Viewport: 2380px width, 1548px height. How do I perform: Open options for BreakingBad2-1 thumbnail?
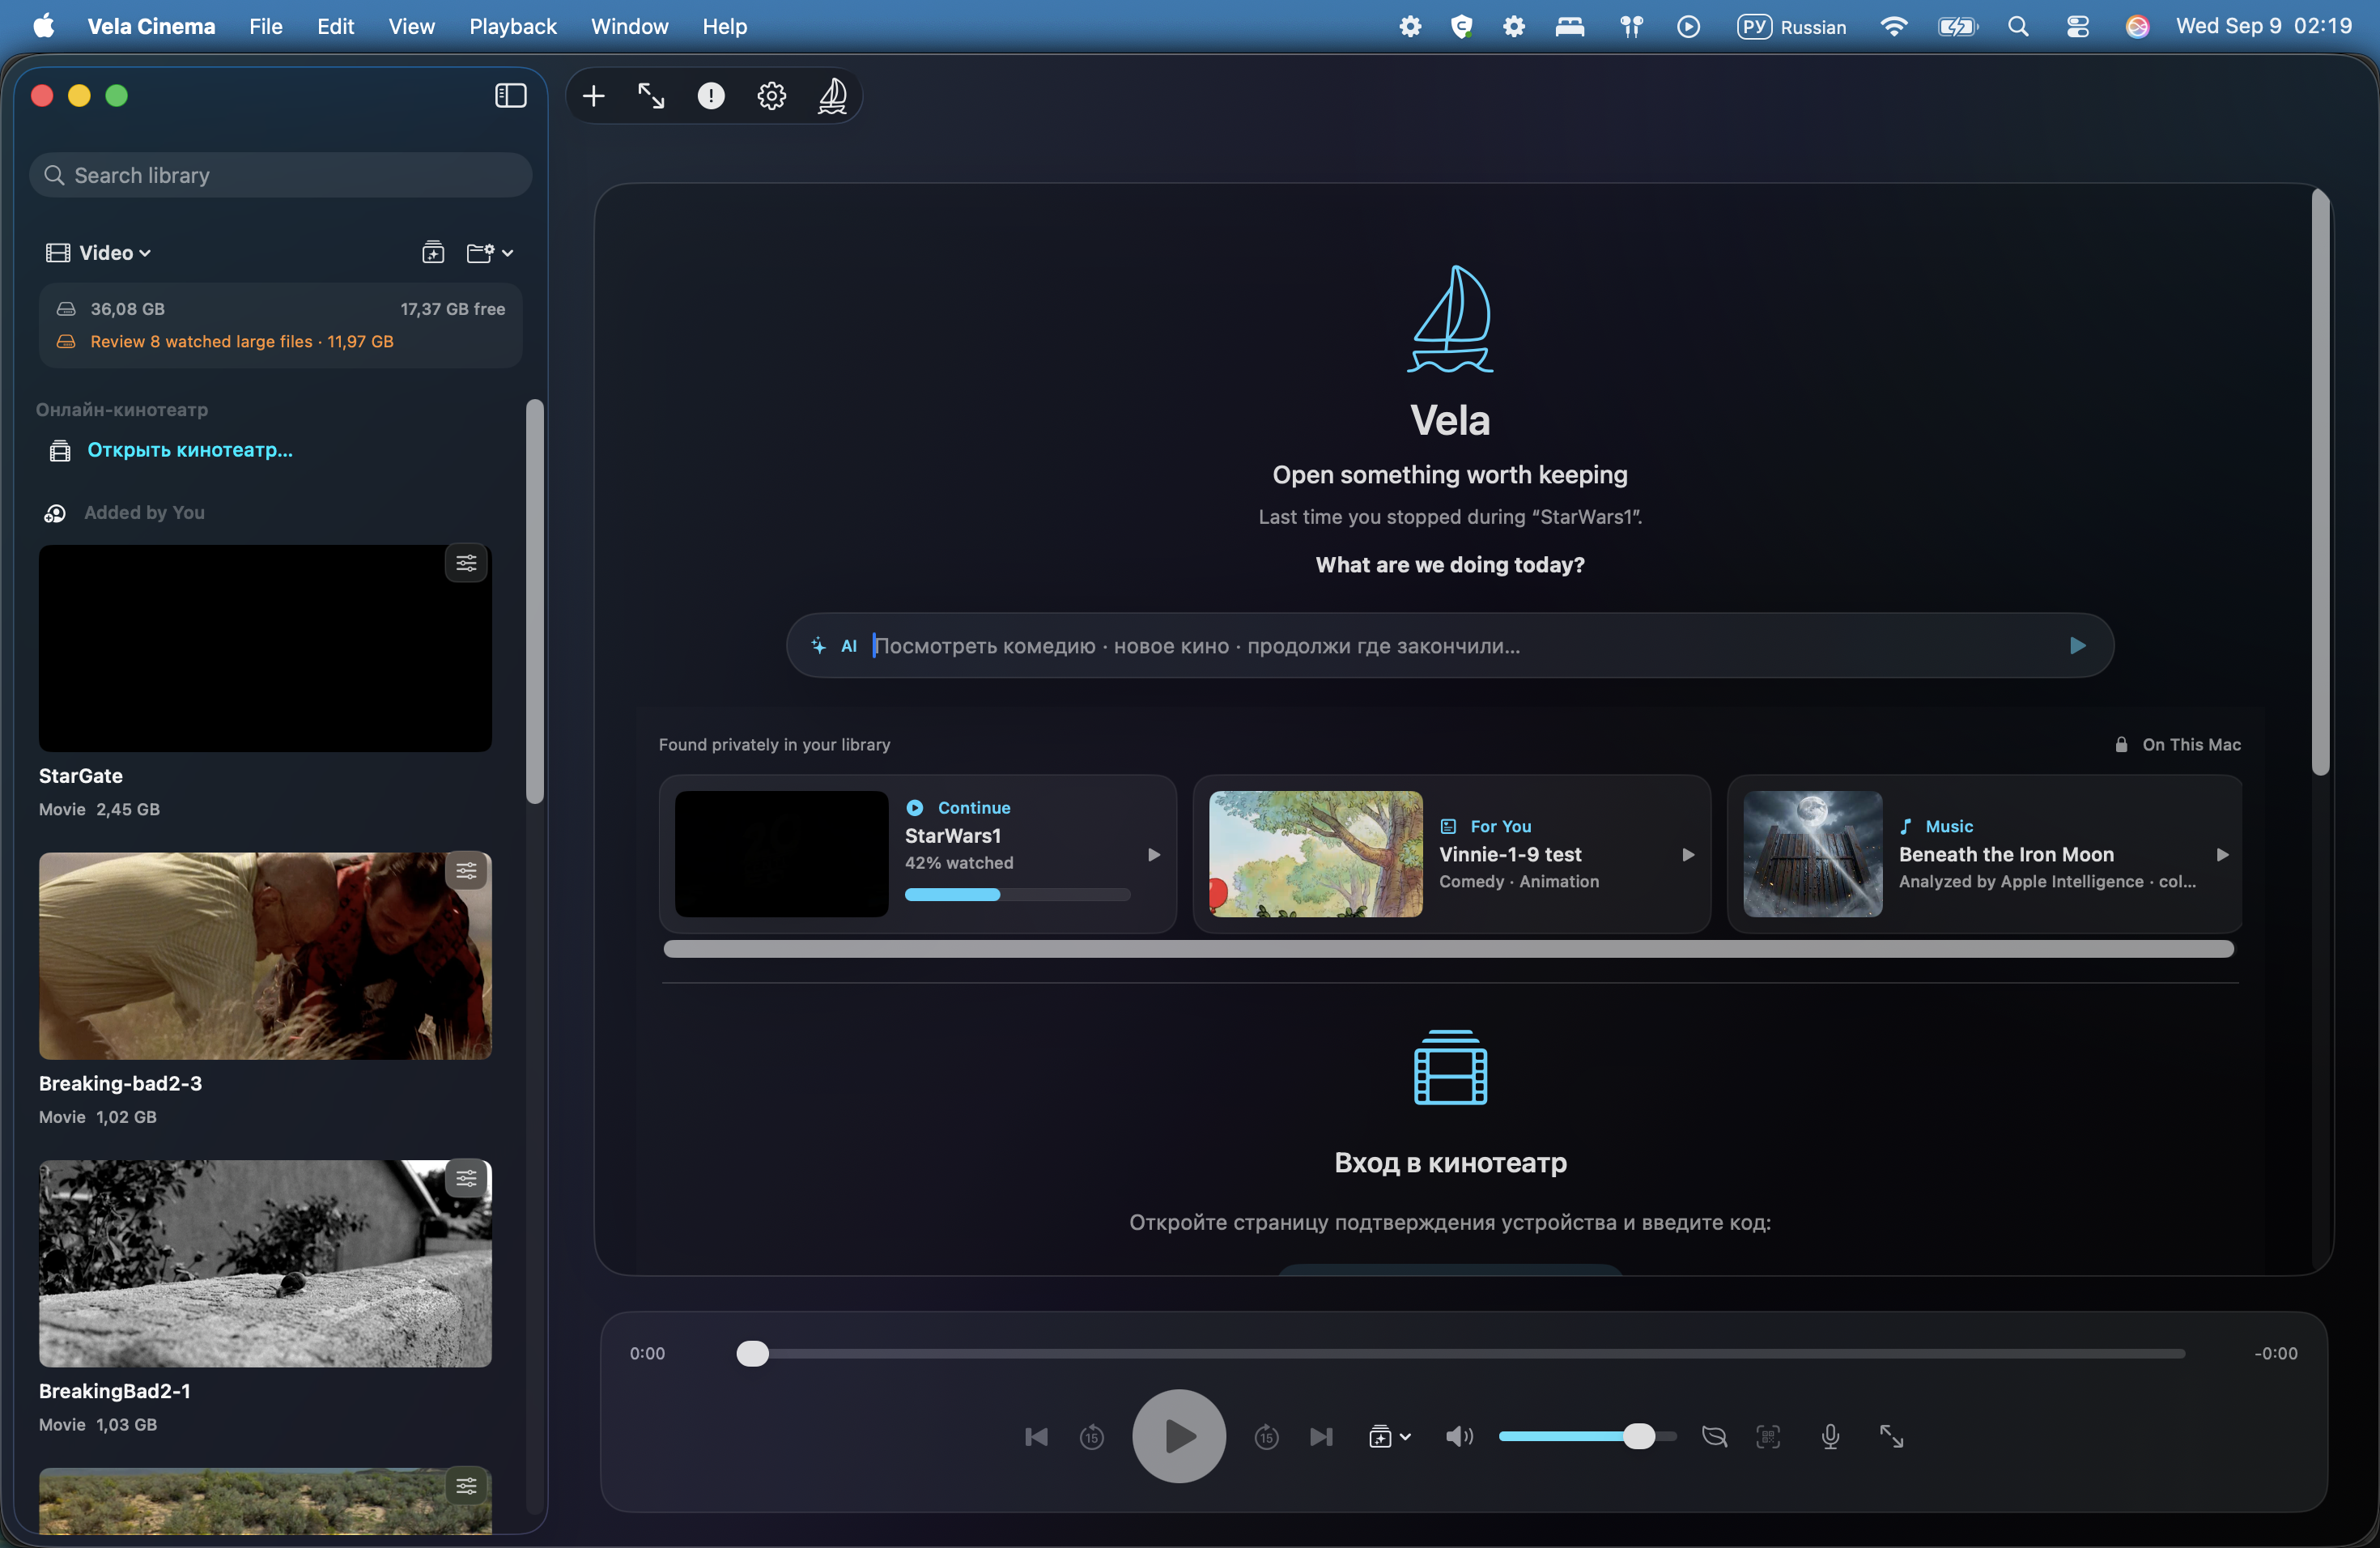(x=466, y=1179)
